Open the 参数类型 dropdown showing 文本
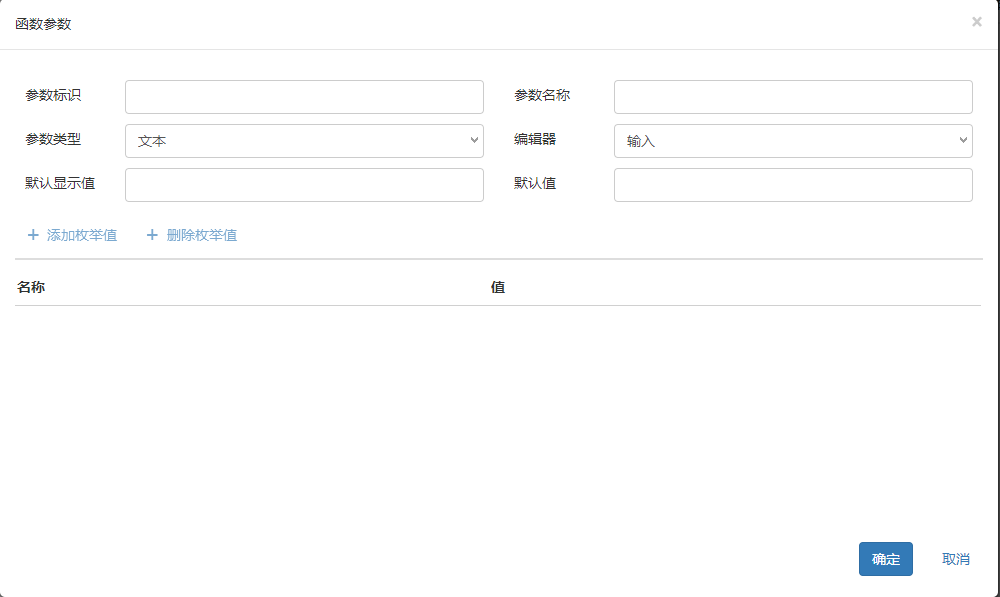Image resolution: width=1000 pixels, height=597 pixels. pos(304,141)
